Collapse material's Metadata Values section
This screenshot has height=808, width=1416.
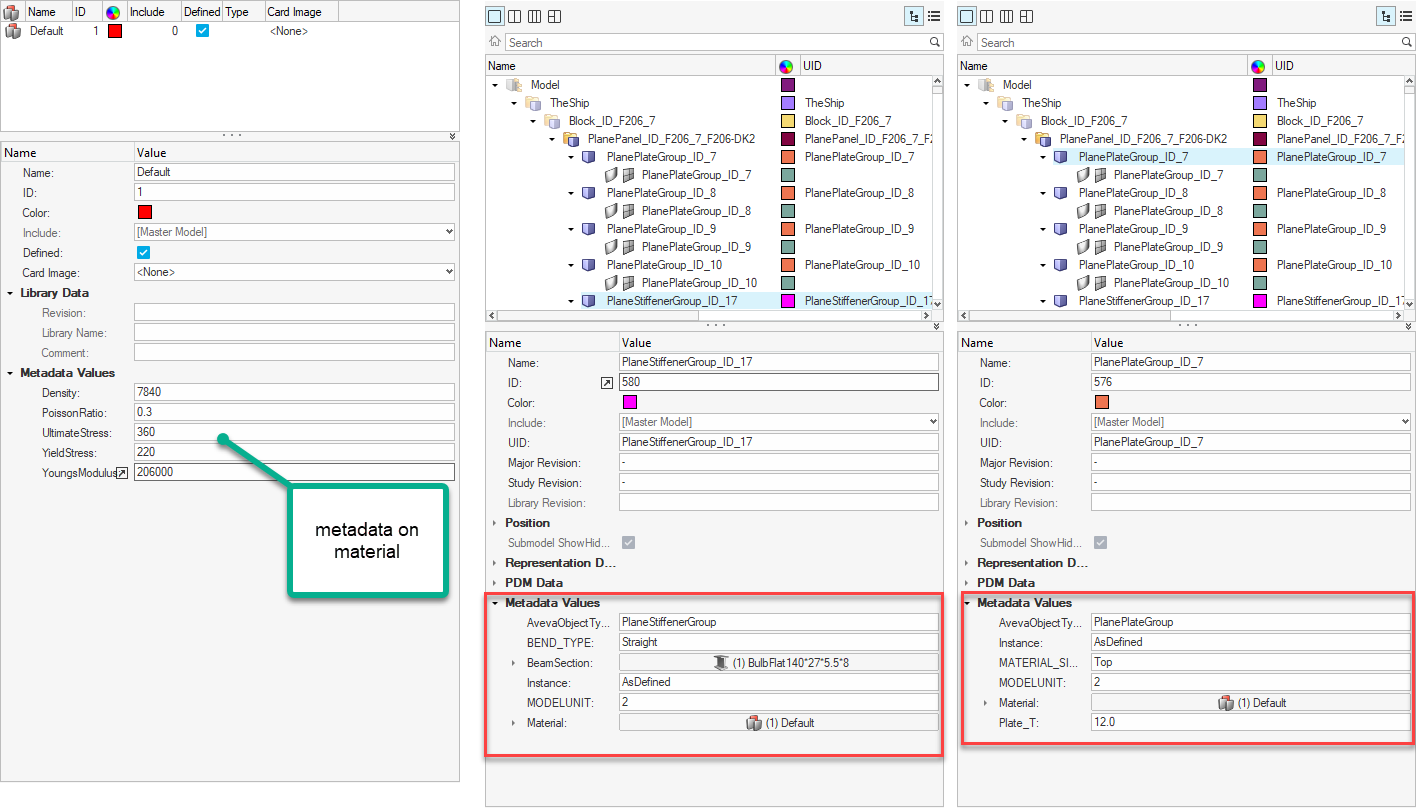pyautogui.click(x=10, y=373)
